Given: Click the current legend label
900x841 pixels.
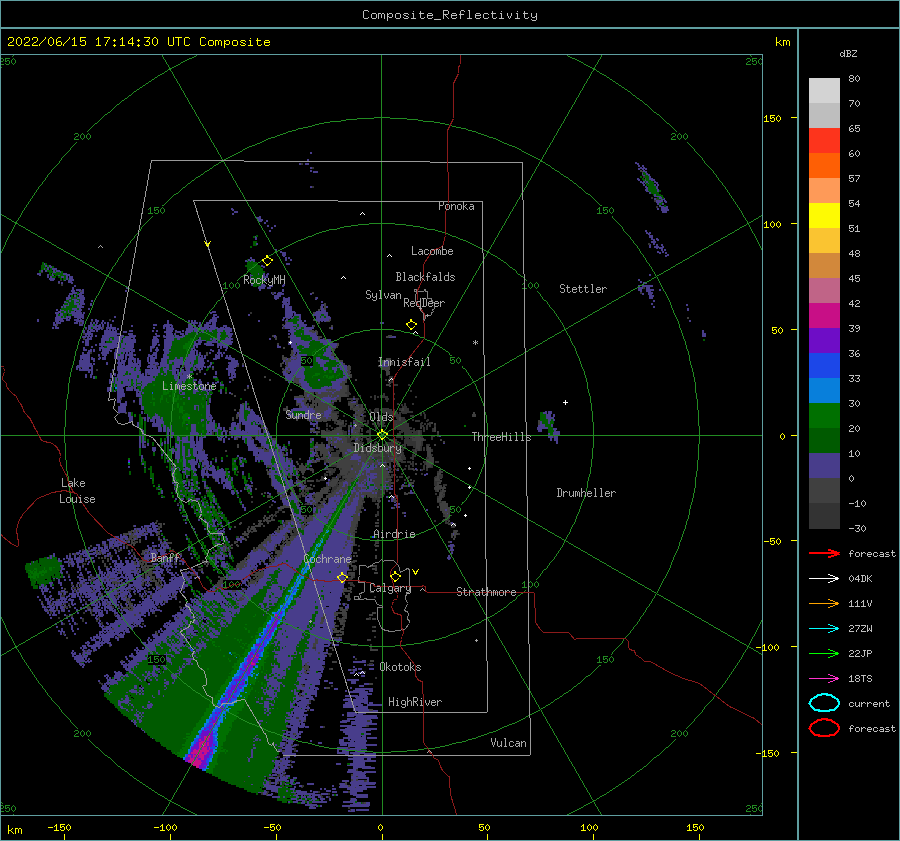Looking at the screenshot, I should click(x=869, y=703).
